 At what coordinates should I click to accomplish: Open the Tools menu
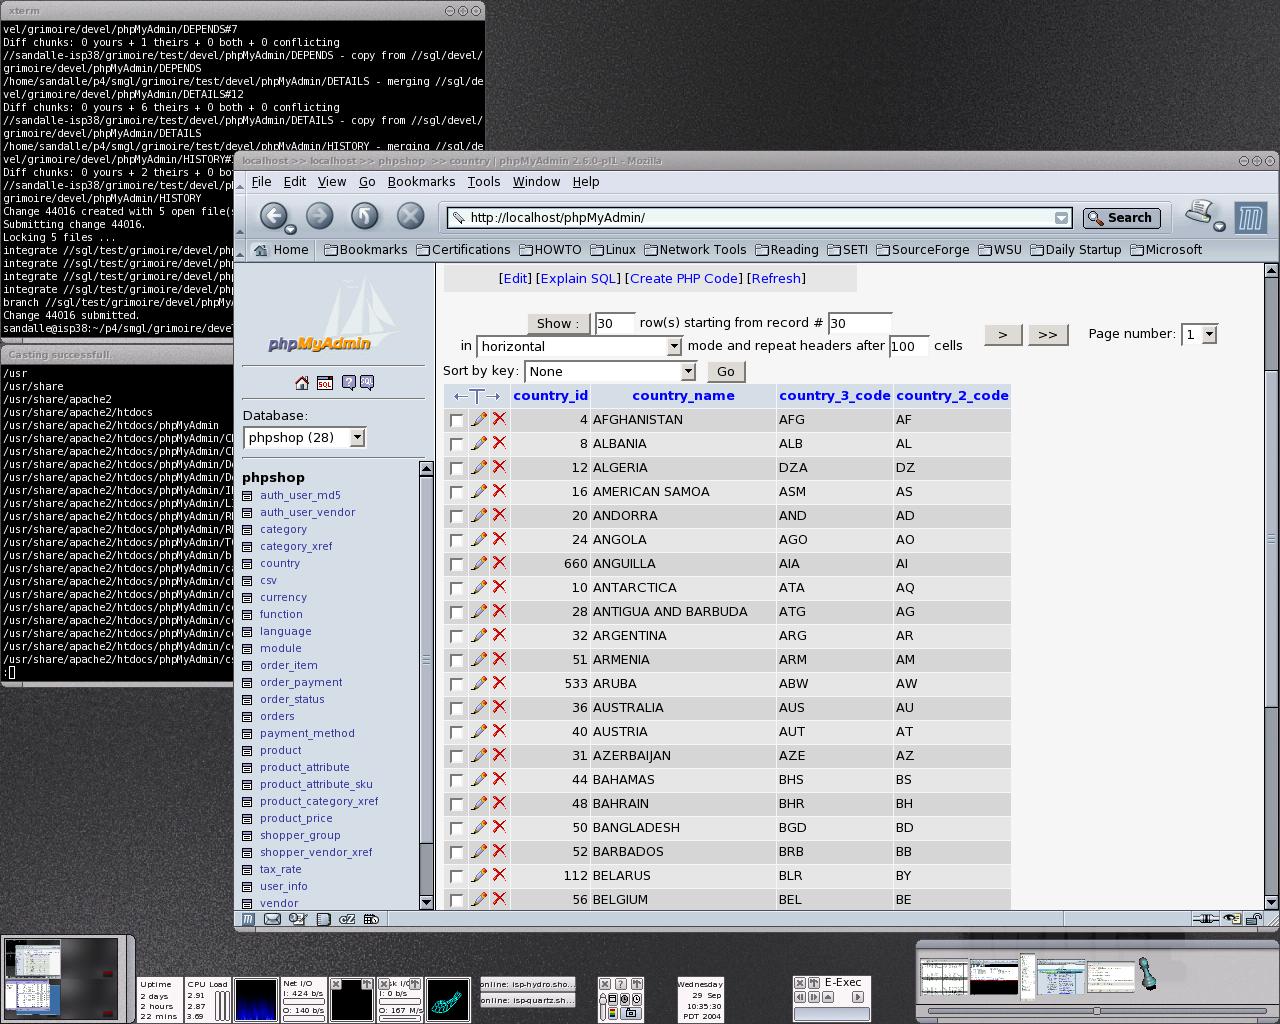coord(483,182)
